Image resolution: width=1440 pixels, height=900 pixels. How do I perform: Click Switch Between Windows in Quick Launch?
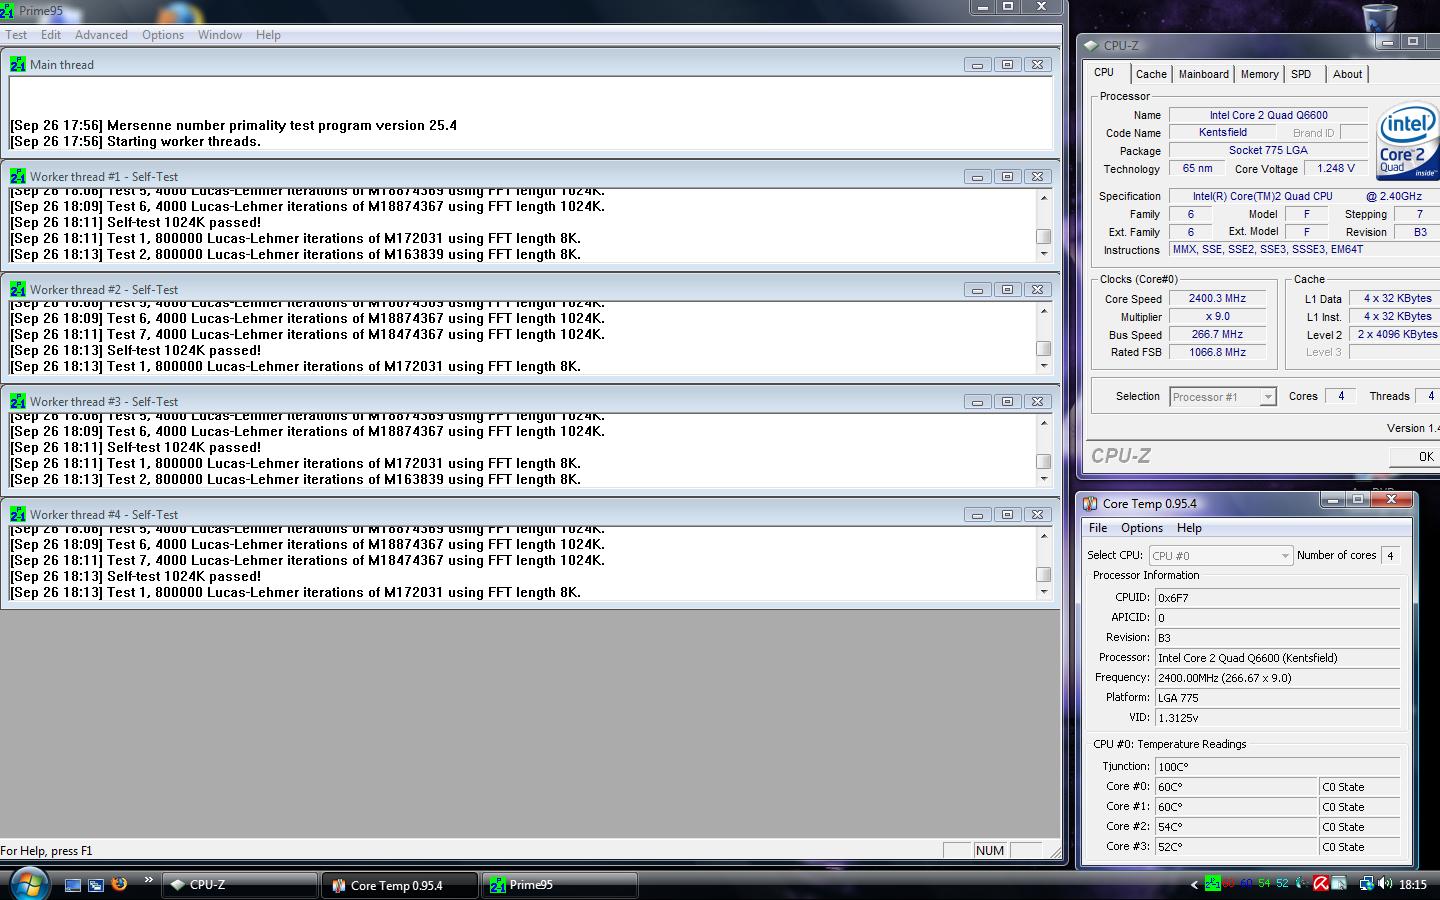tap(96, 885)
